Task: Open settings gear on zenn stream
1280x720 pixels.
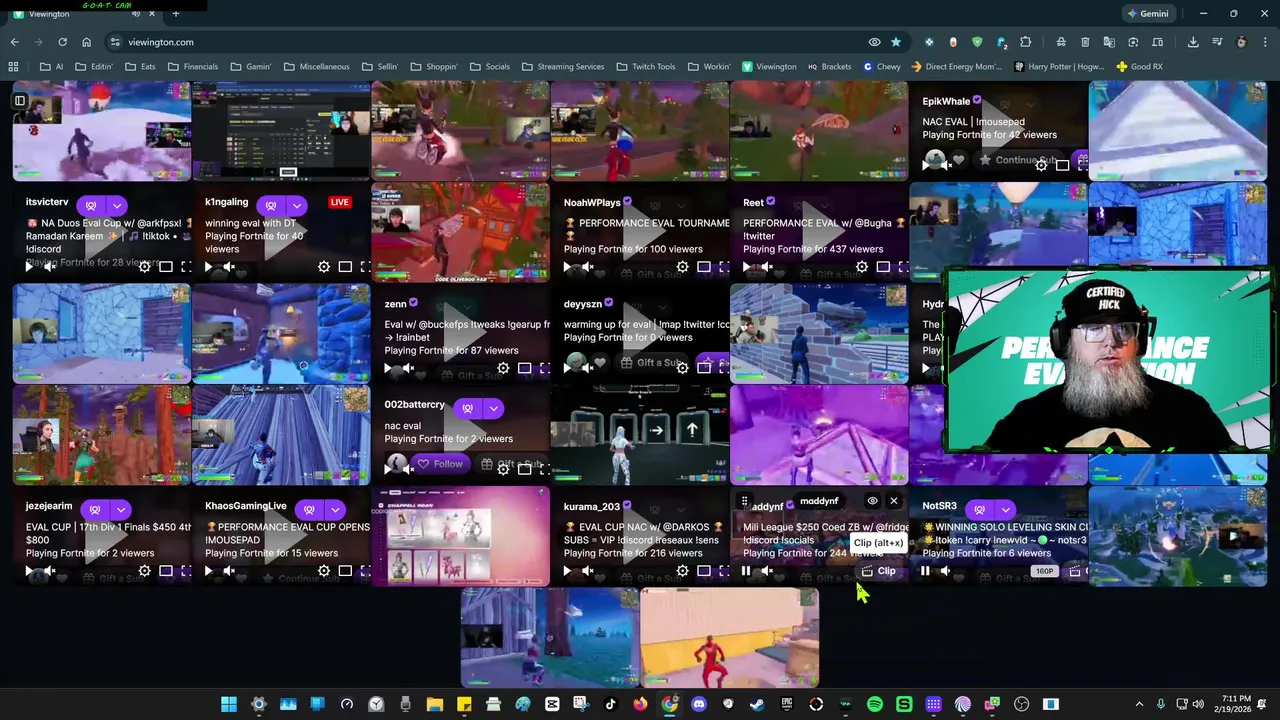Action: coord(503,368)
